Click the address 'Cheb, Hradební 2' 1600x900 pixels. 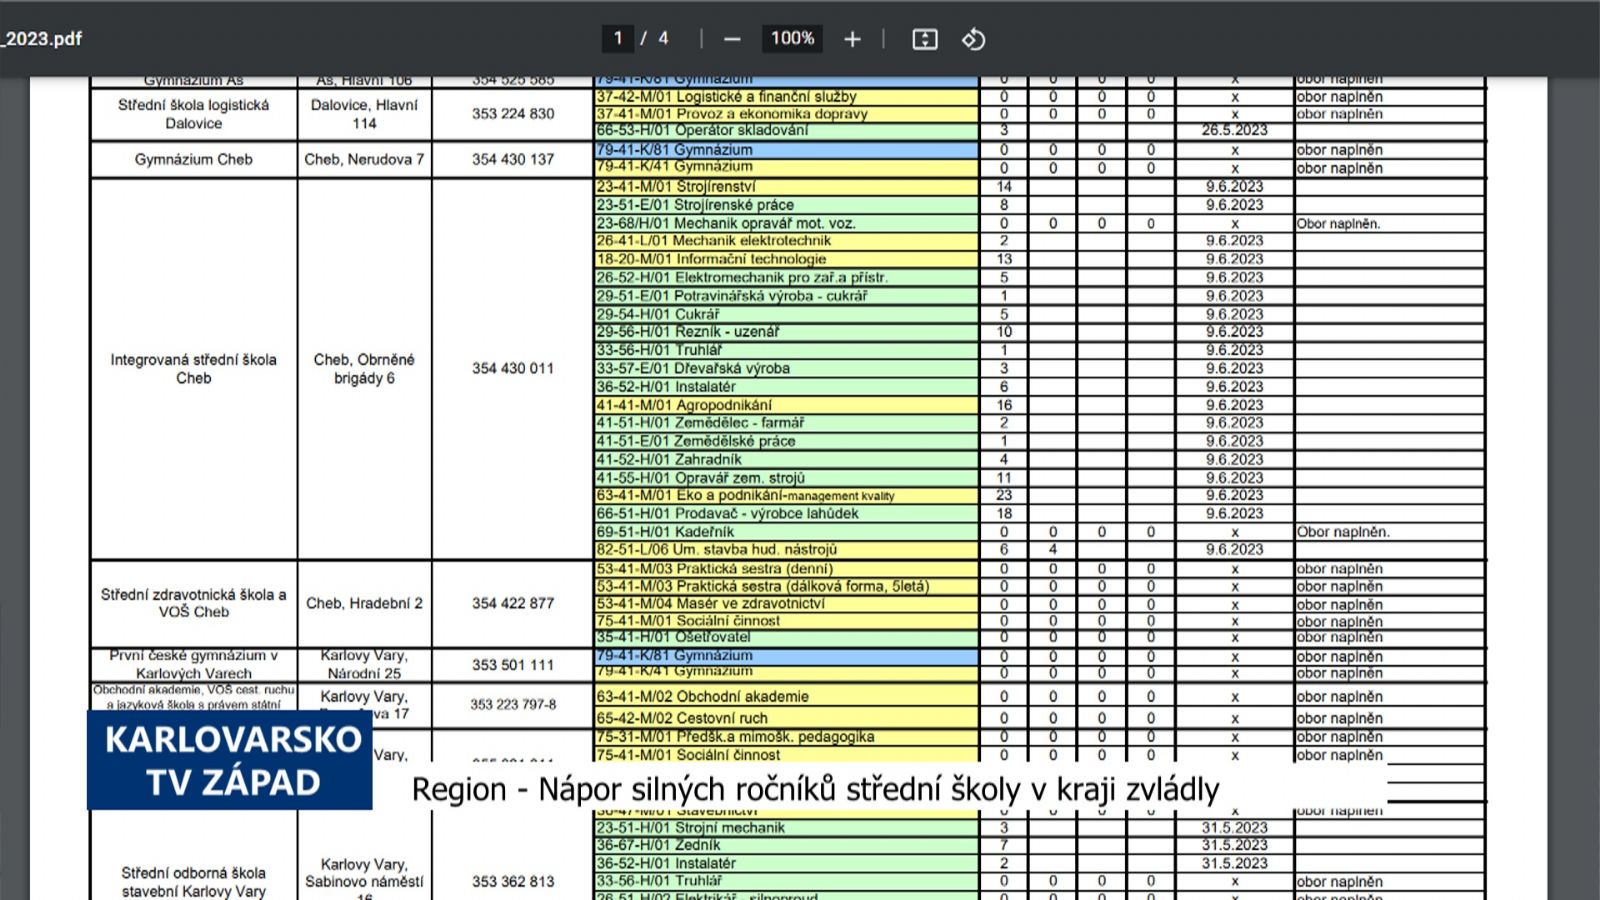coord(364,603)
